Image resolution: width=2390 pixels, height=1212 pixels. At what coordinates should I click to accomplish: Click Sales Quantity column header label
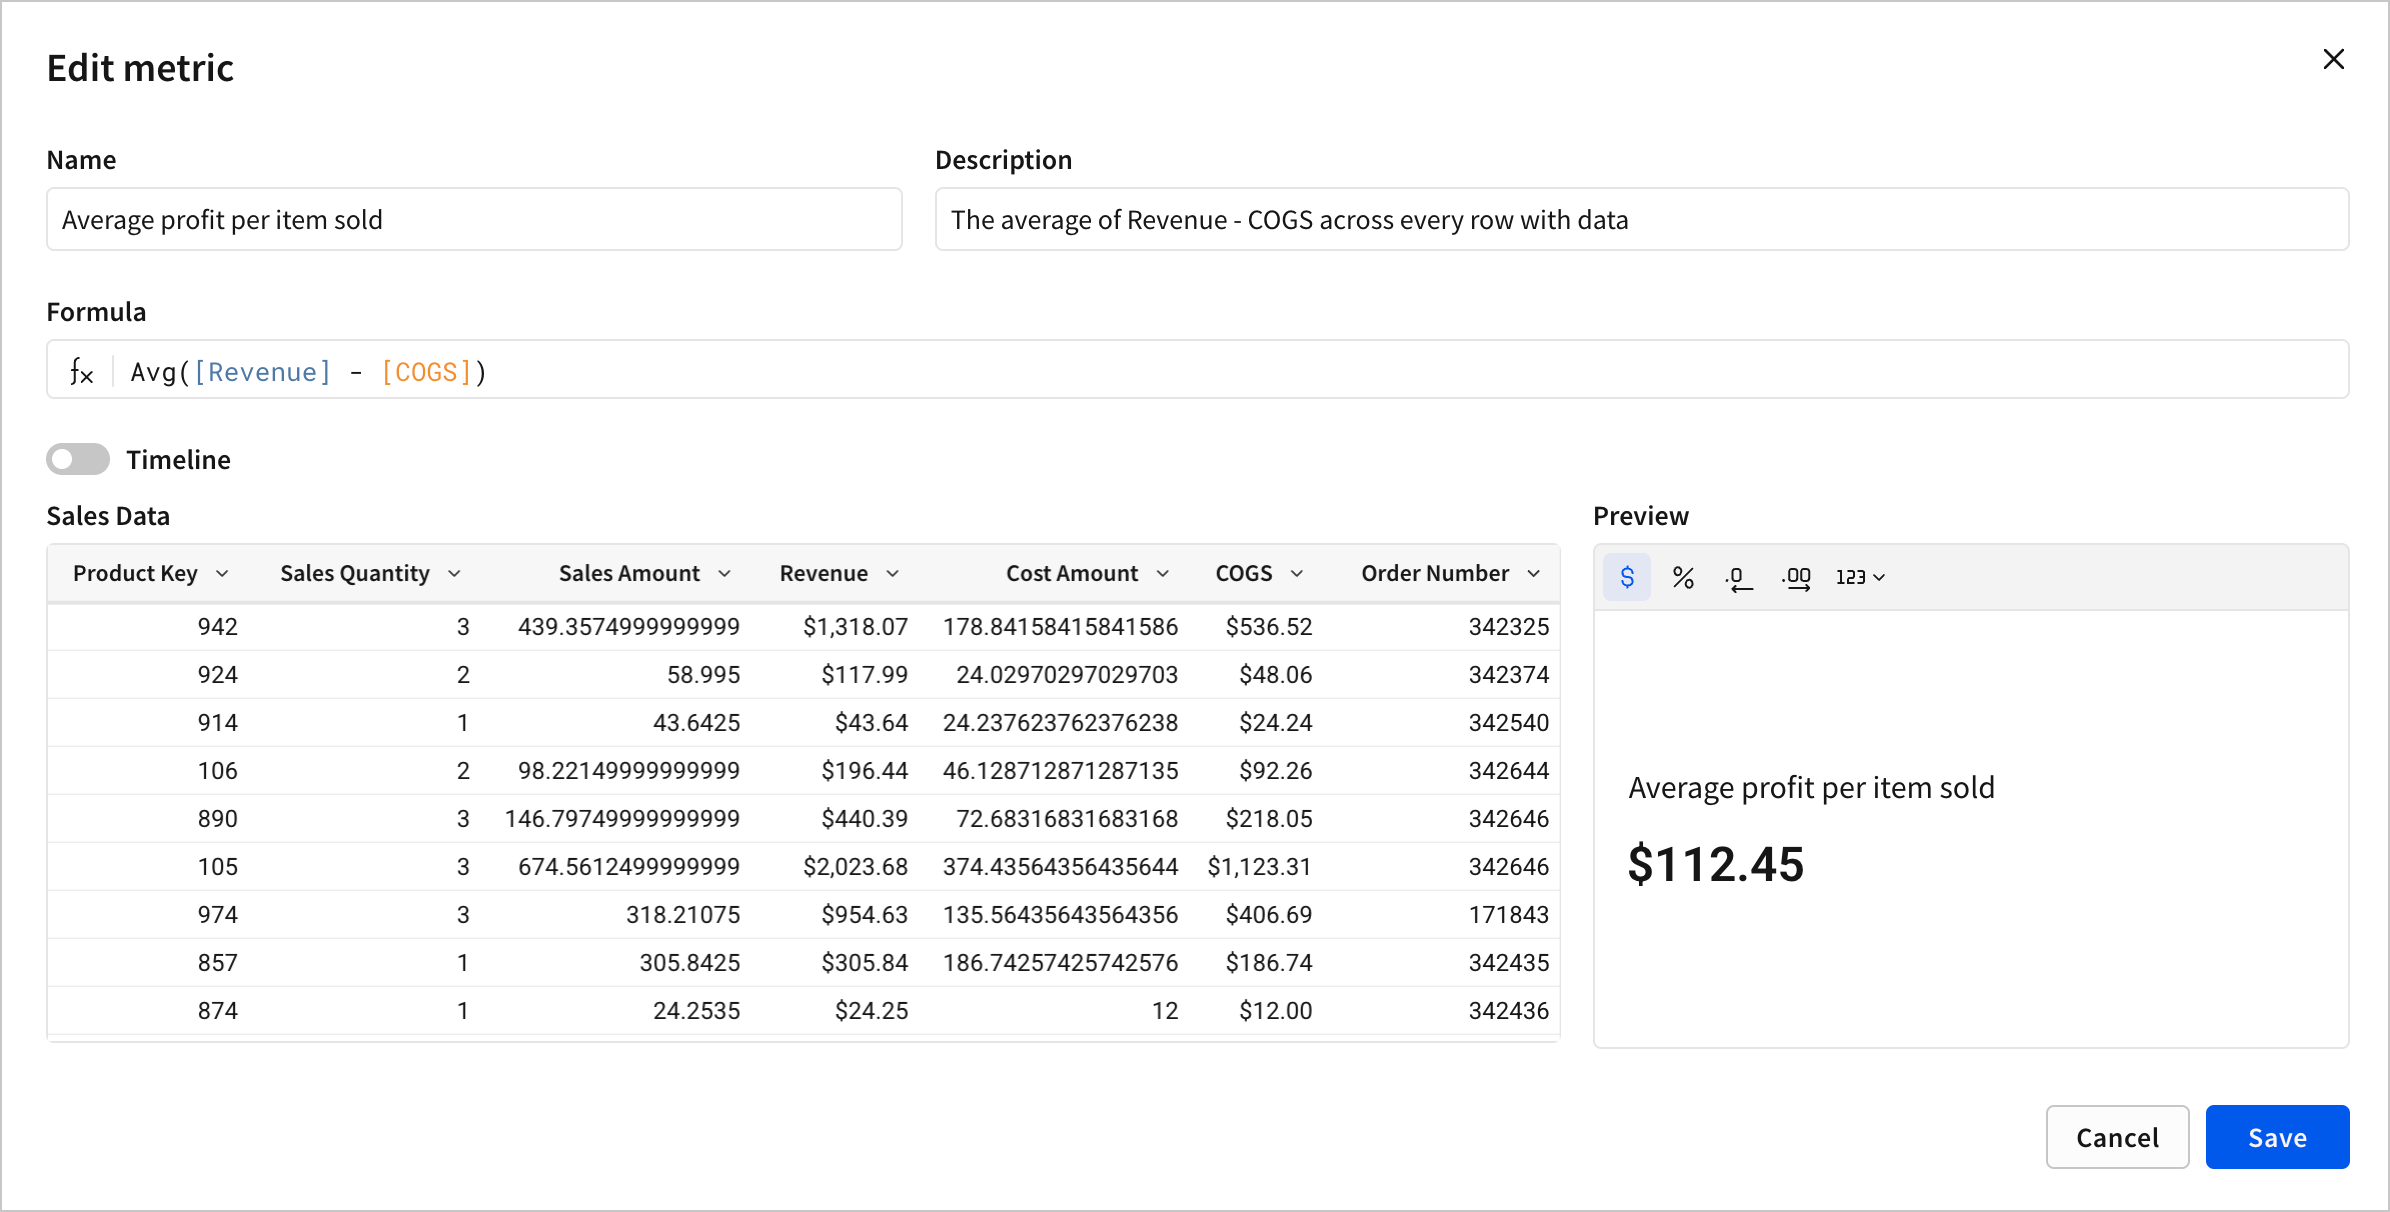click(355, 573)
